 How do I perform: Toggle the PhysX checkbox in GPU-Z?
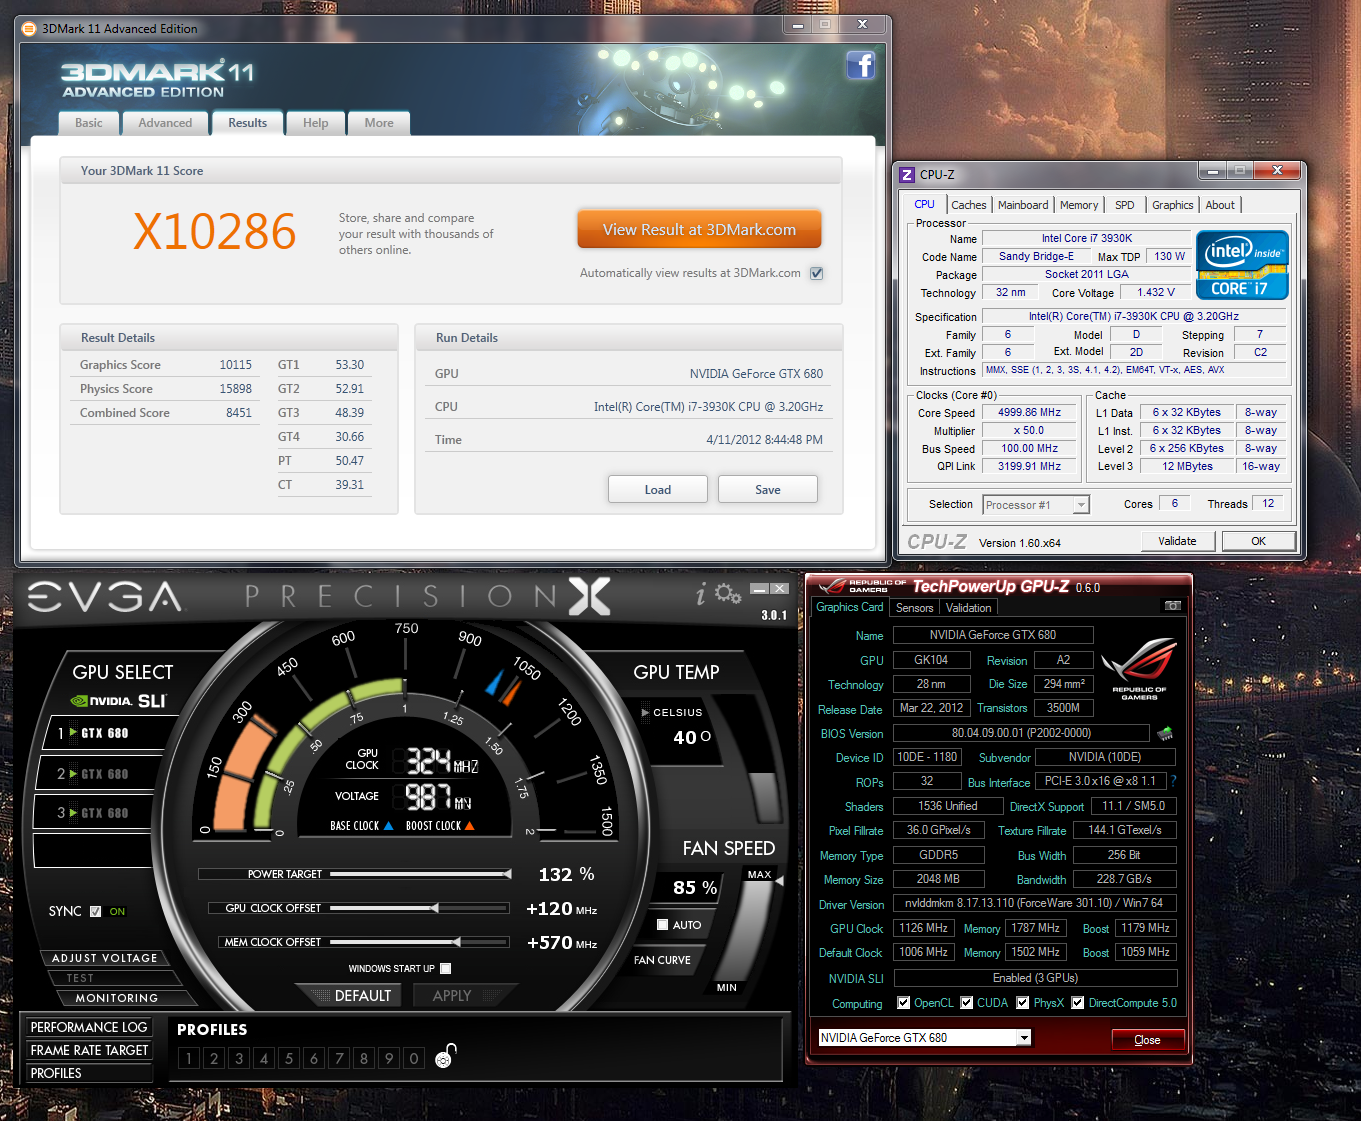[x=1023, y=1003]
